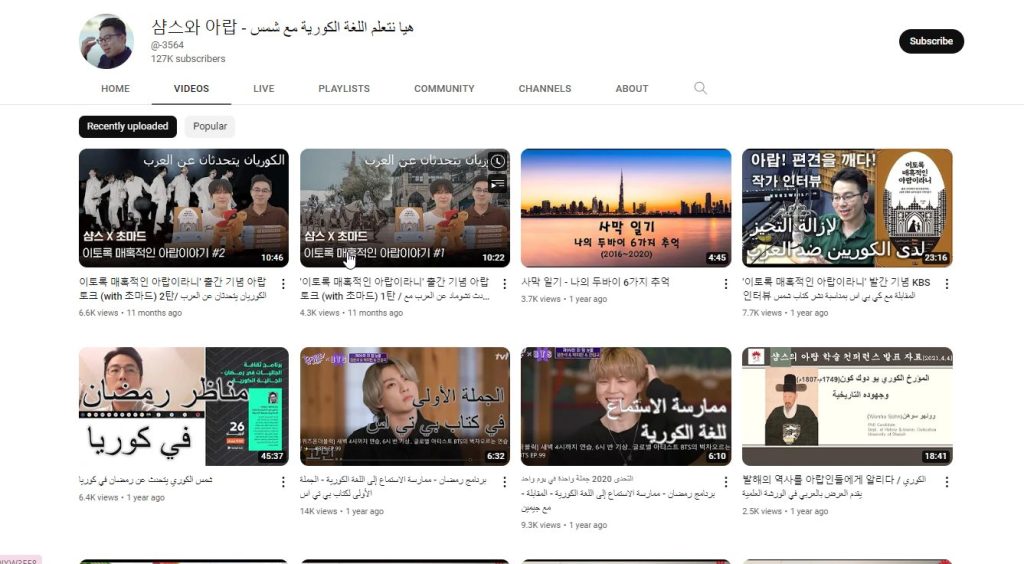Screen dimensions: 1024x564
Task: Open the channel avatar picture
Action: [106, 42]
